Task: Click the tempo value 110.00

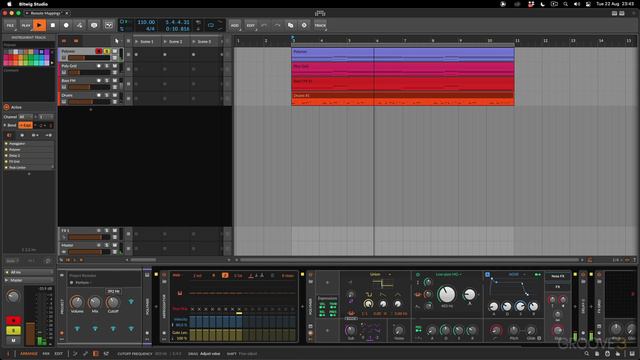Action: click(x=146, y=22)
